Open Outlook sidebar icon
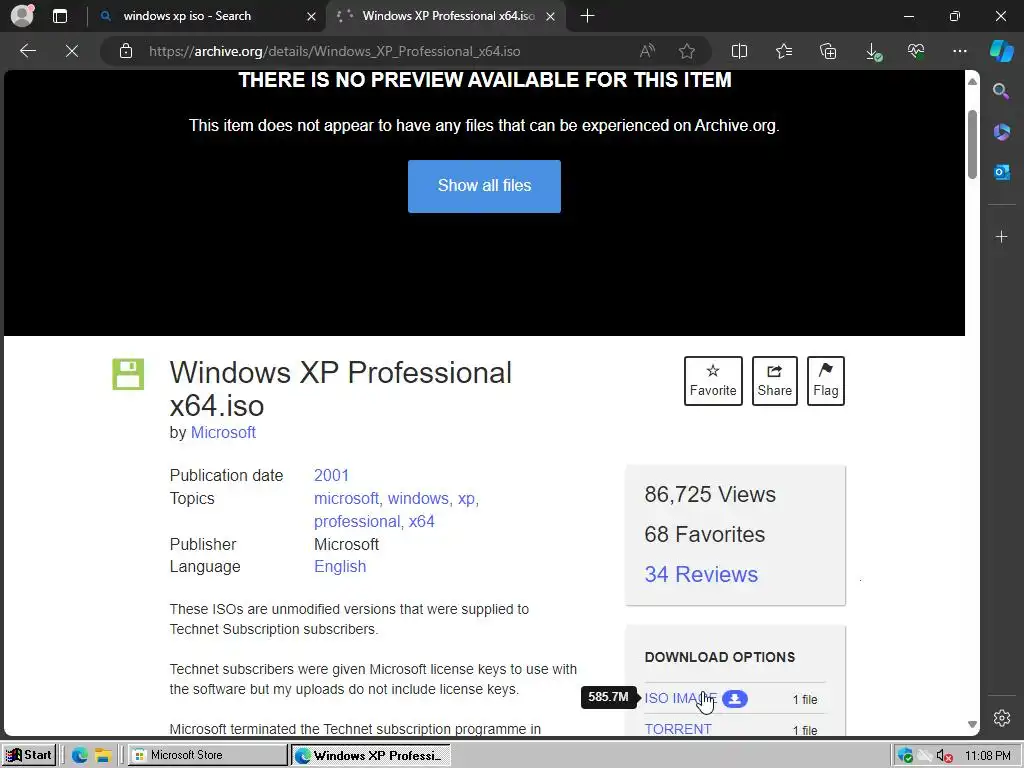1024x768 pixels. click(x=1001, y=172)
